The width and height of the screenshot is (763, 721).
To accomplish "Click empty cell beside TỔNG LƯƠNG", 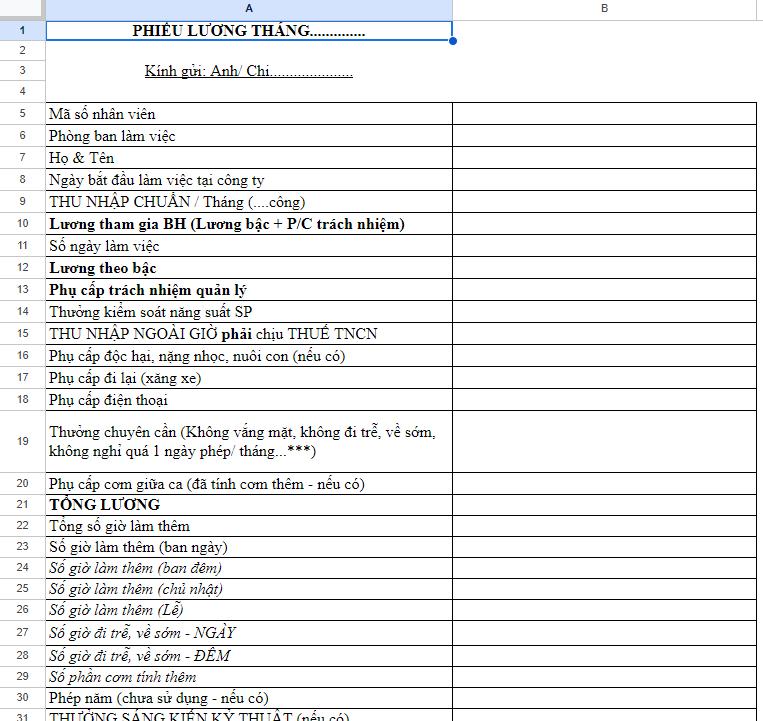I will [604, 505].
